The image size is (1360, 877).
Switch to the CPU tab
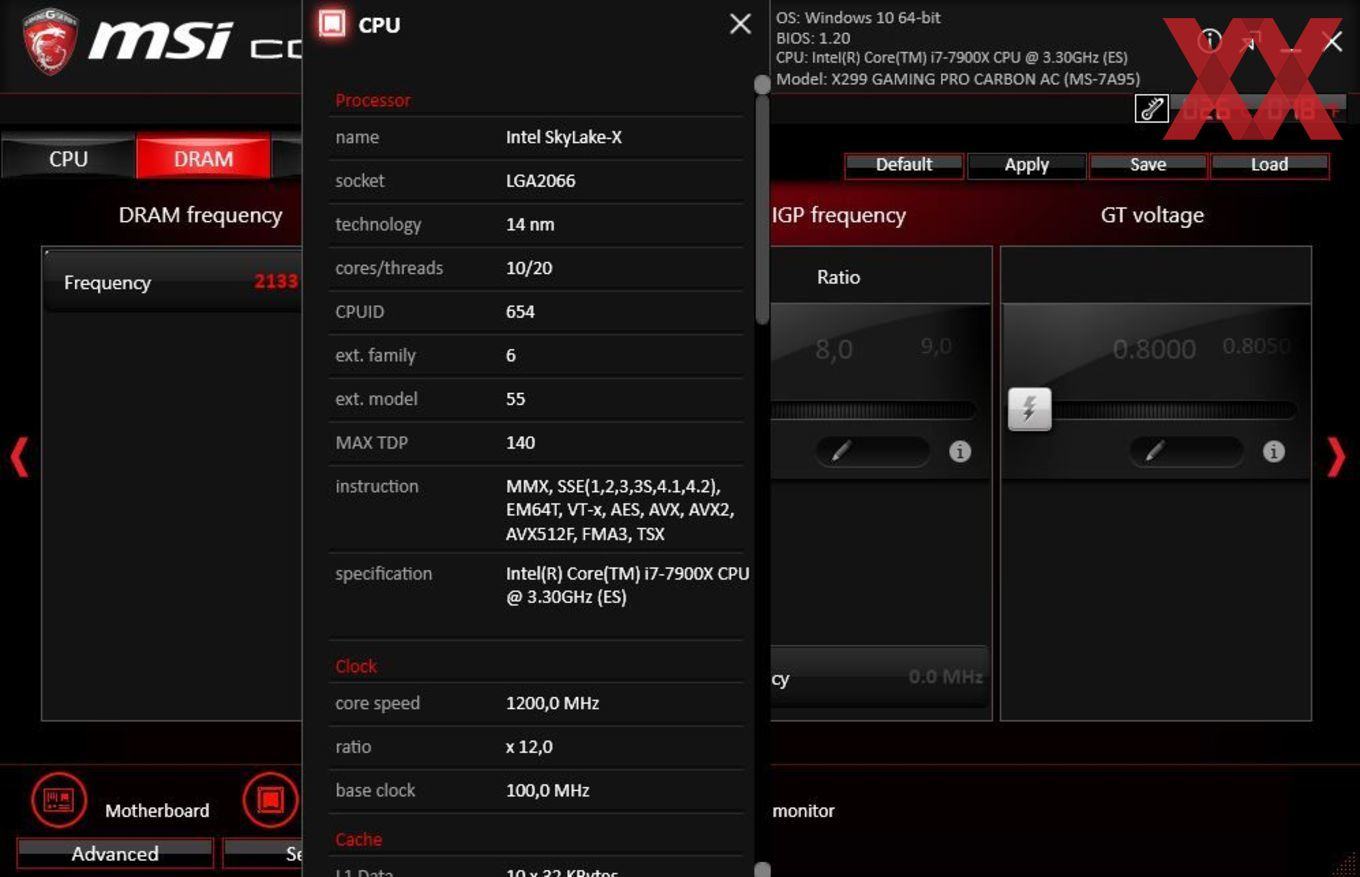click(68, 158)
